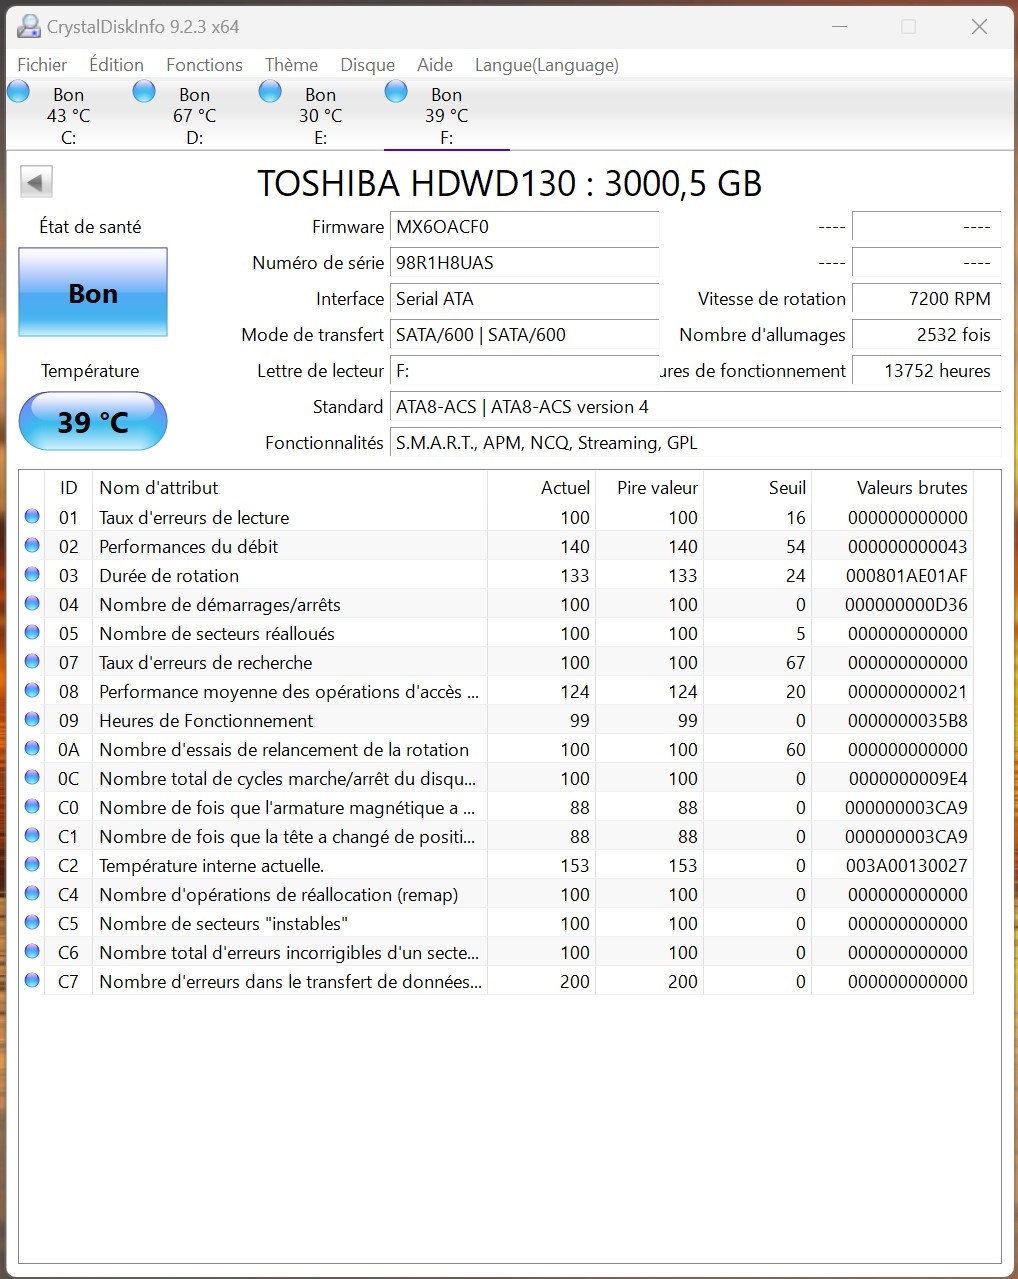Click status dot of attribute C4 row
This screenshot has height=1279, width=1018.
pyautogui.click(x=32, y=893)
